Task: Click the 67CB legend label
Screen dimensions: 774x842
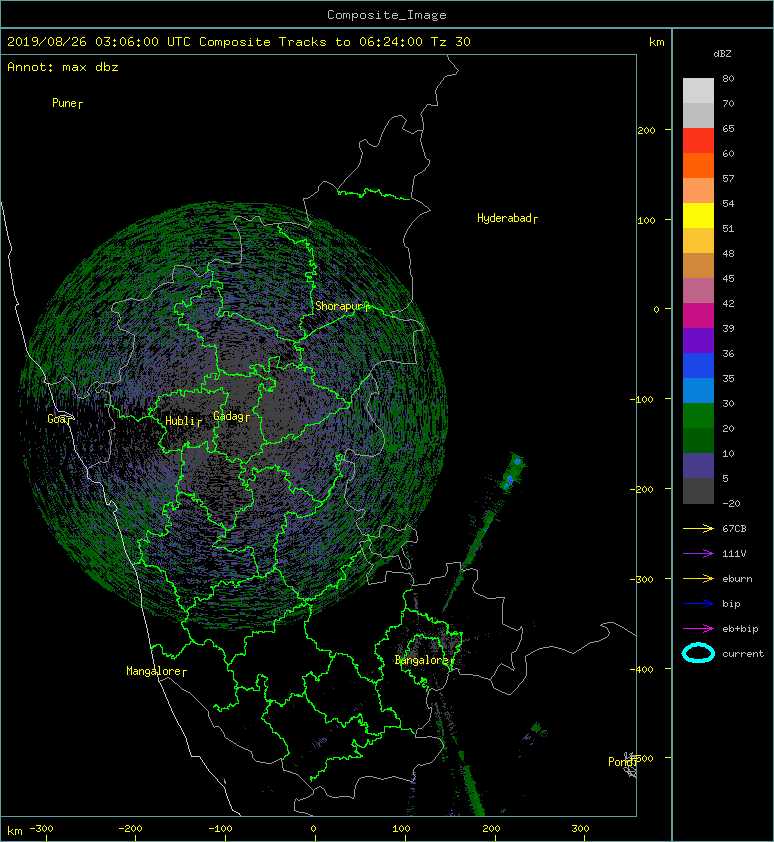Action: point(734,528)
